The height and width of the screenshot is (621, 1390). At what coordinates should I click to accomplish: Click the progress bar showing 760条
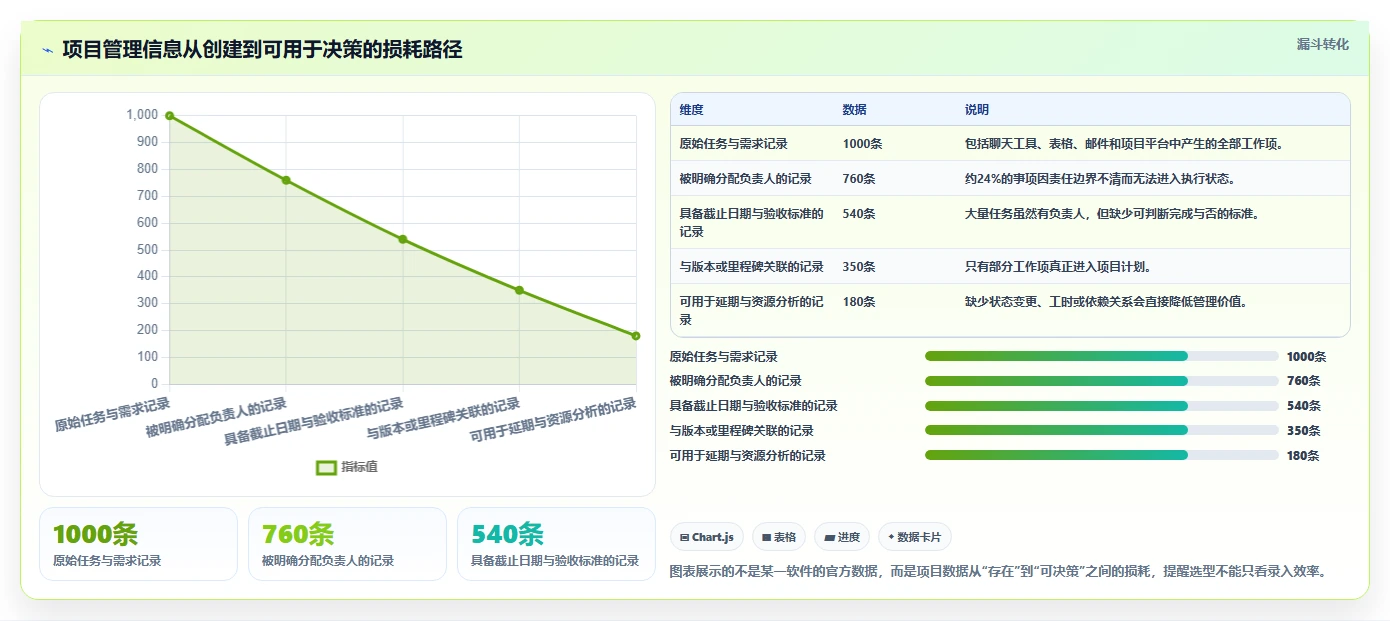click(1102, 381)
